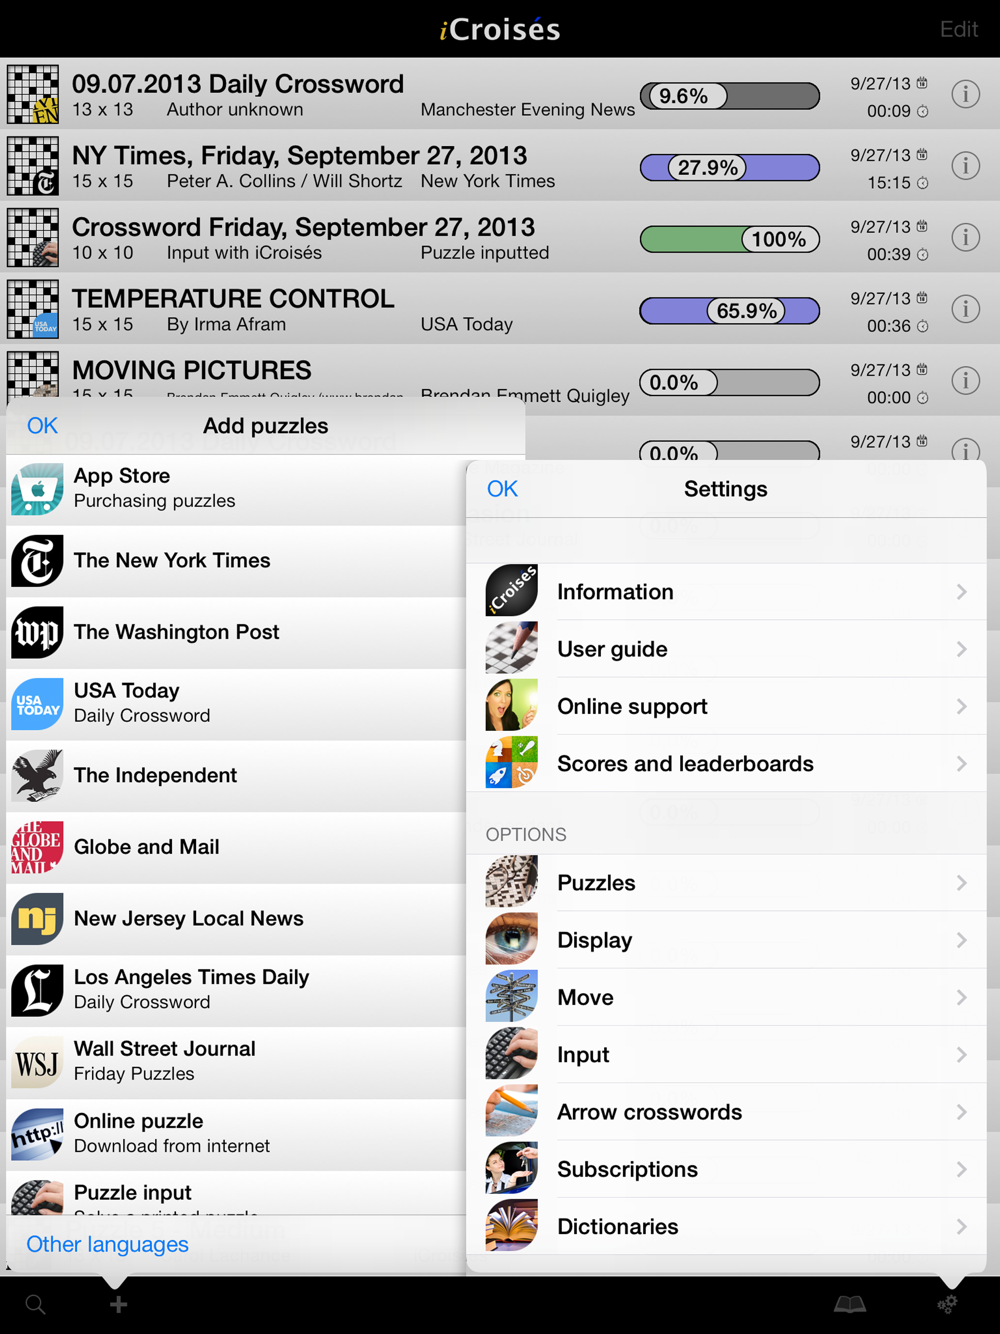Image resolution: width=1000 pixels, height=1334 pixels.
Task: Open info icon for TEMPERATURE CONTROL puzzle
Action: (965, 309)
